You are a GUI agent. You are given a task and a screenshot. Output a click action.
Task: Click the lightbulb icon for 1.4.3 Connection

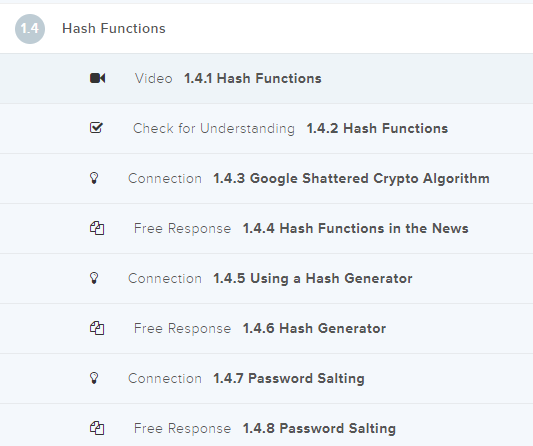(x=94, y=178)
